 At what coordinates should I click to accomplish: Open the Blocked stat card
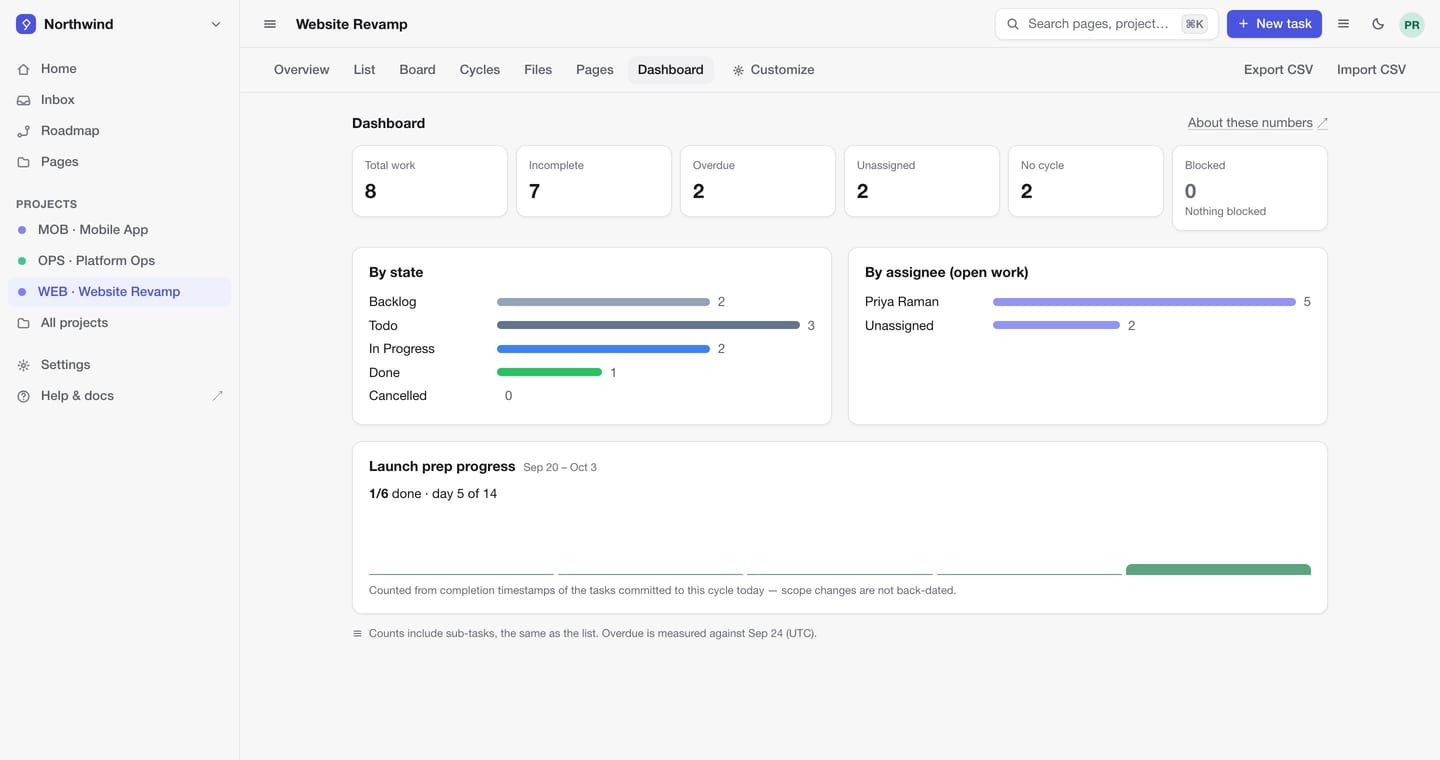coord(1250,188)
